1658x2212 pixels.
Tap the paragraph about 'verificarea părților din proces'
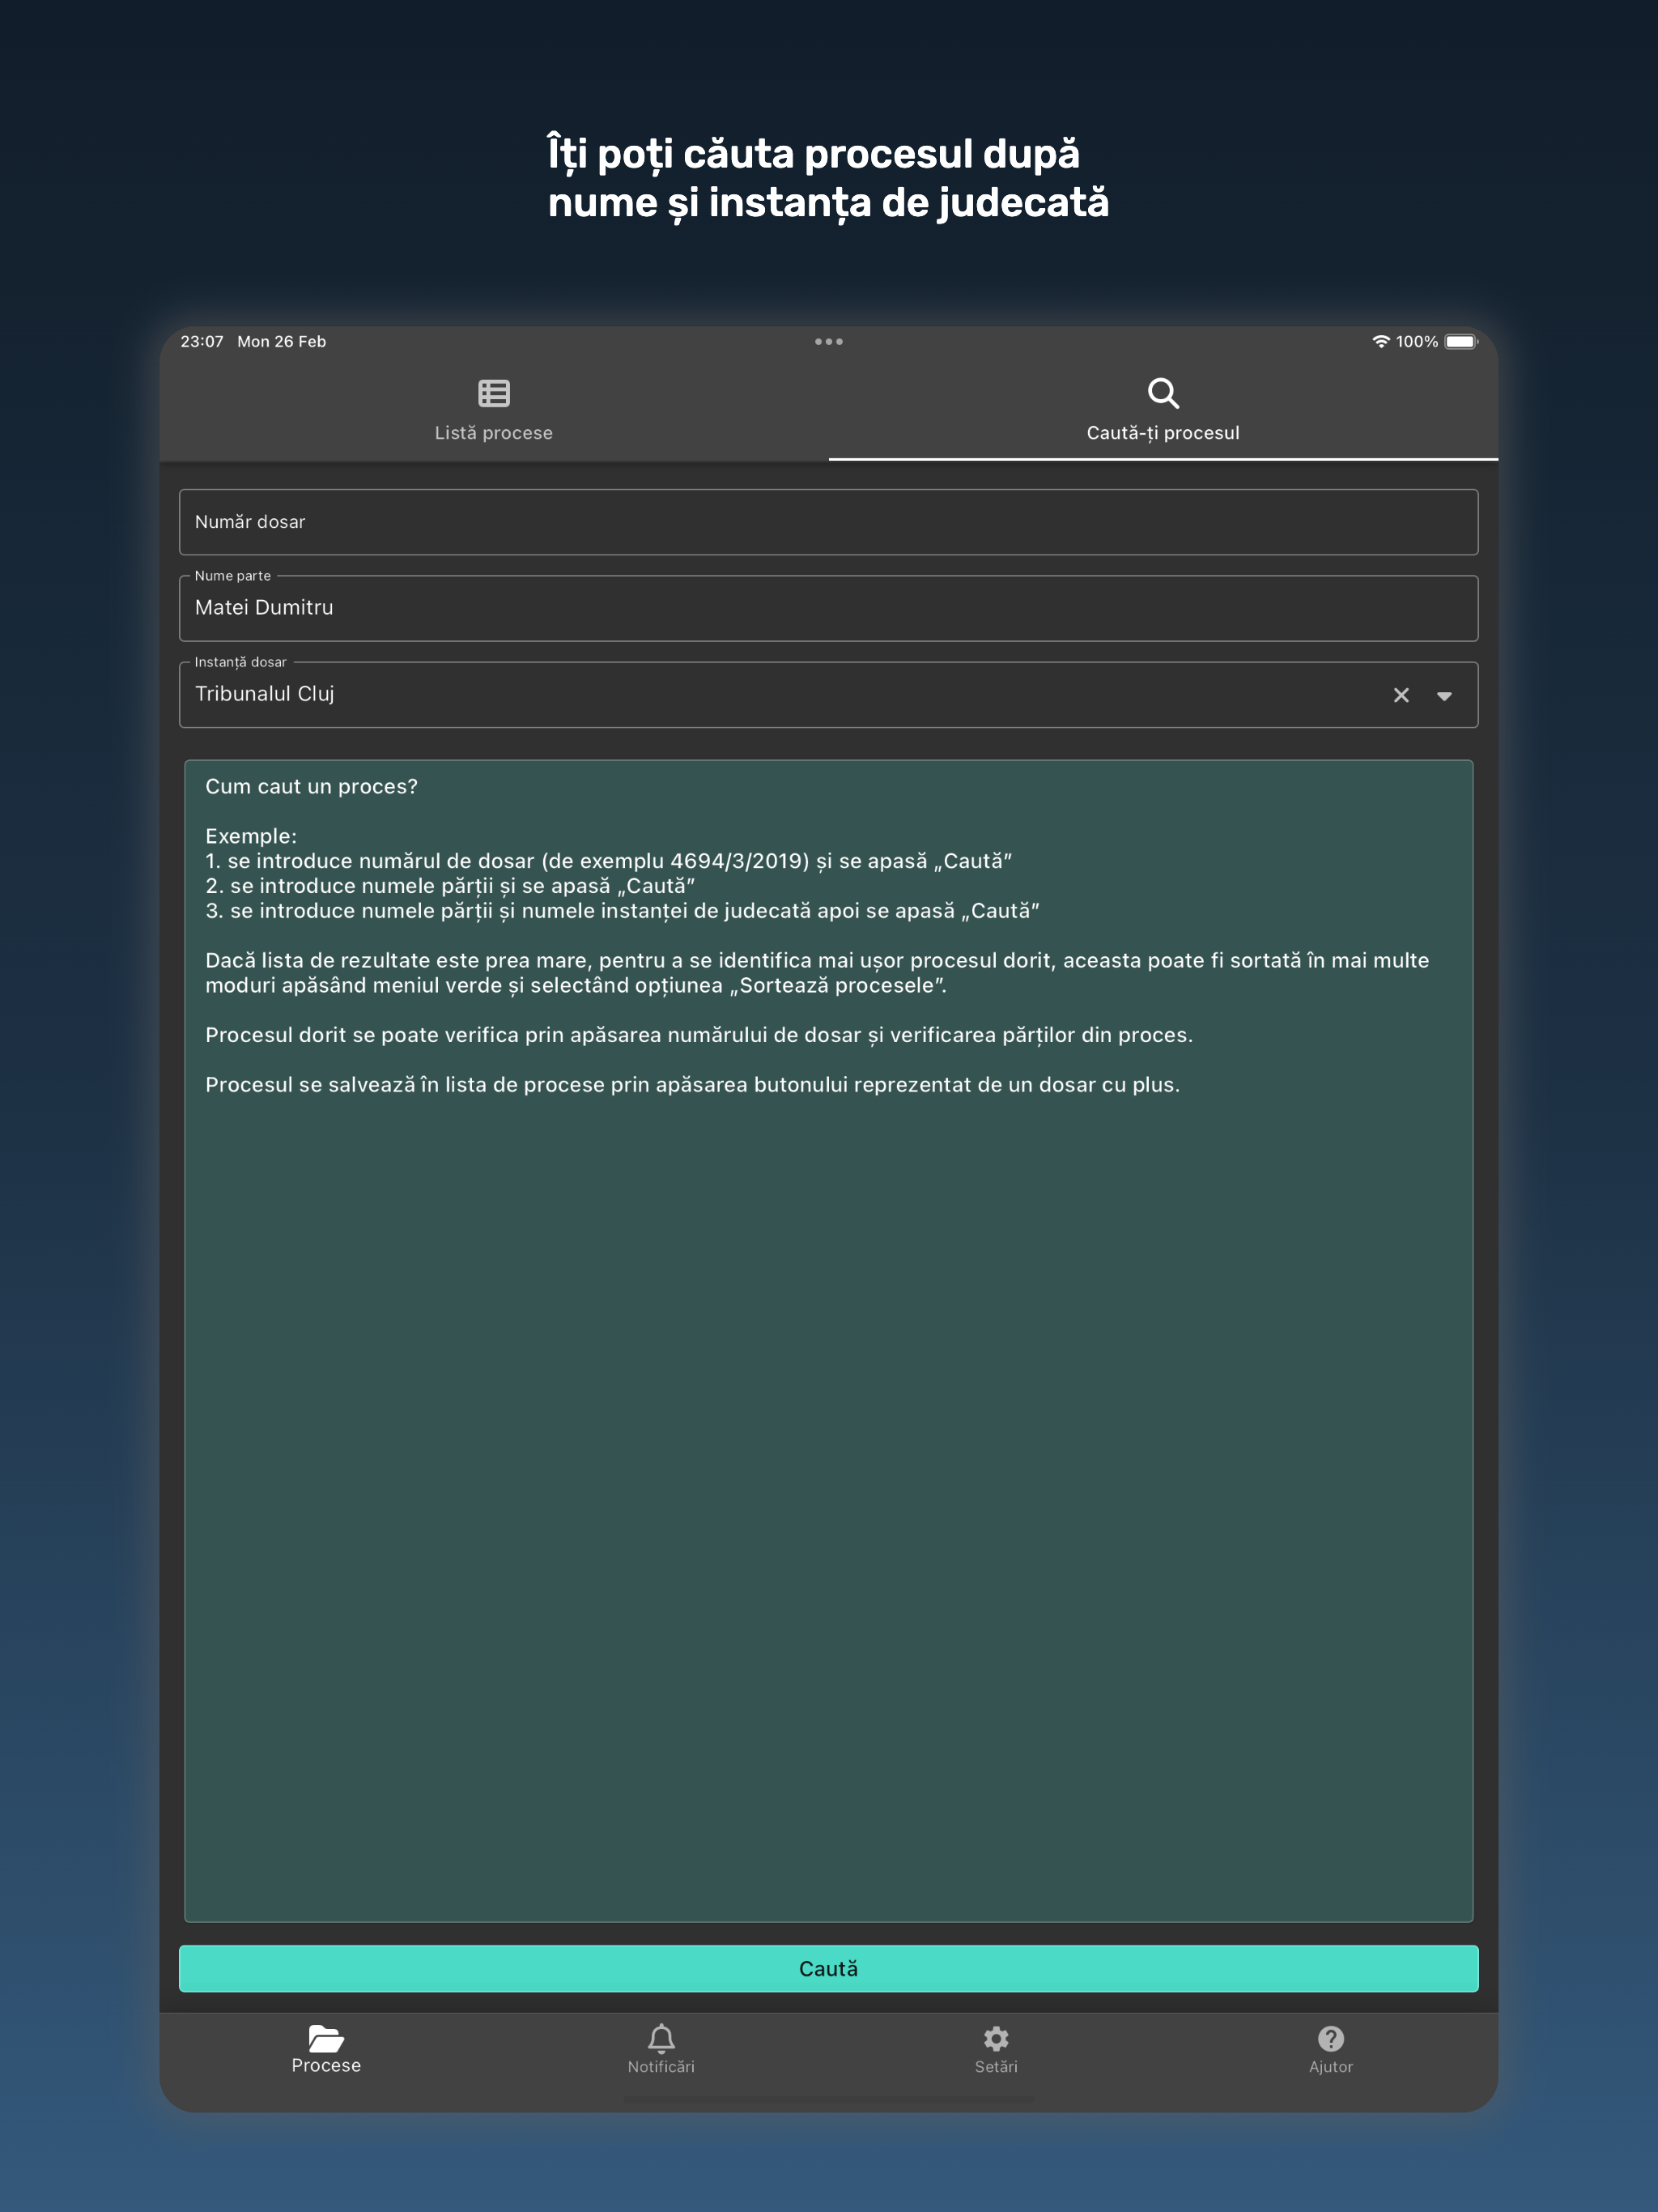[698, 1035]
